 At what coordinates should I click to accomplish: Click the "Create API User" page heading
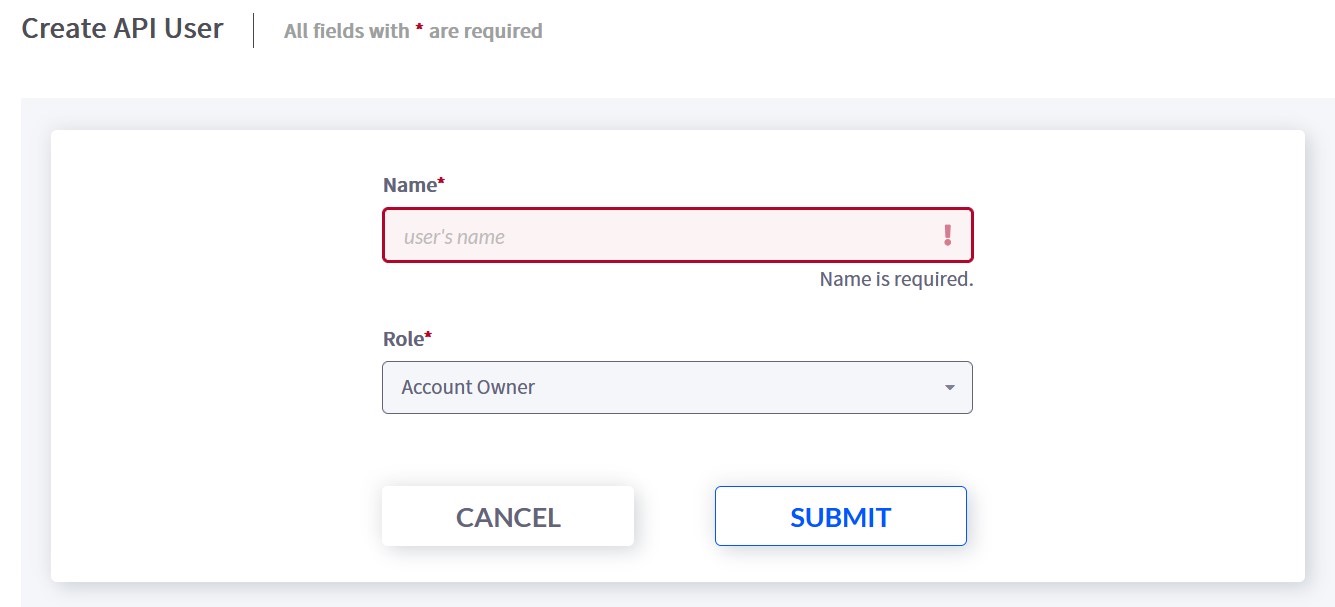[122, 29]
